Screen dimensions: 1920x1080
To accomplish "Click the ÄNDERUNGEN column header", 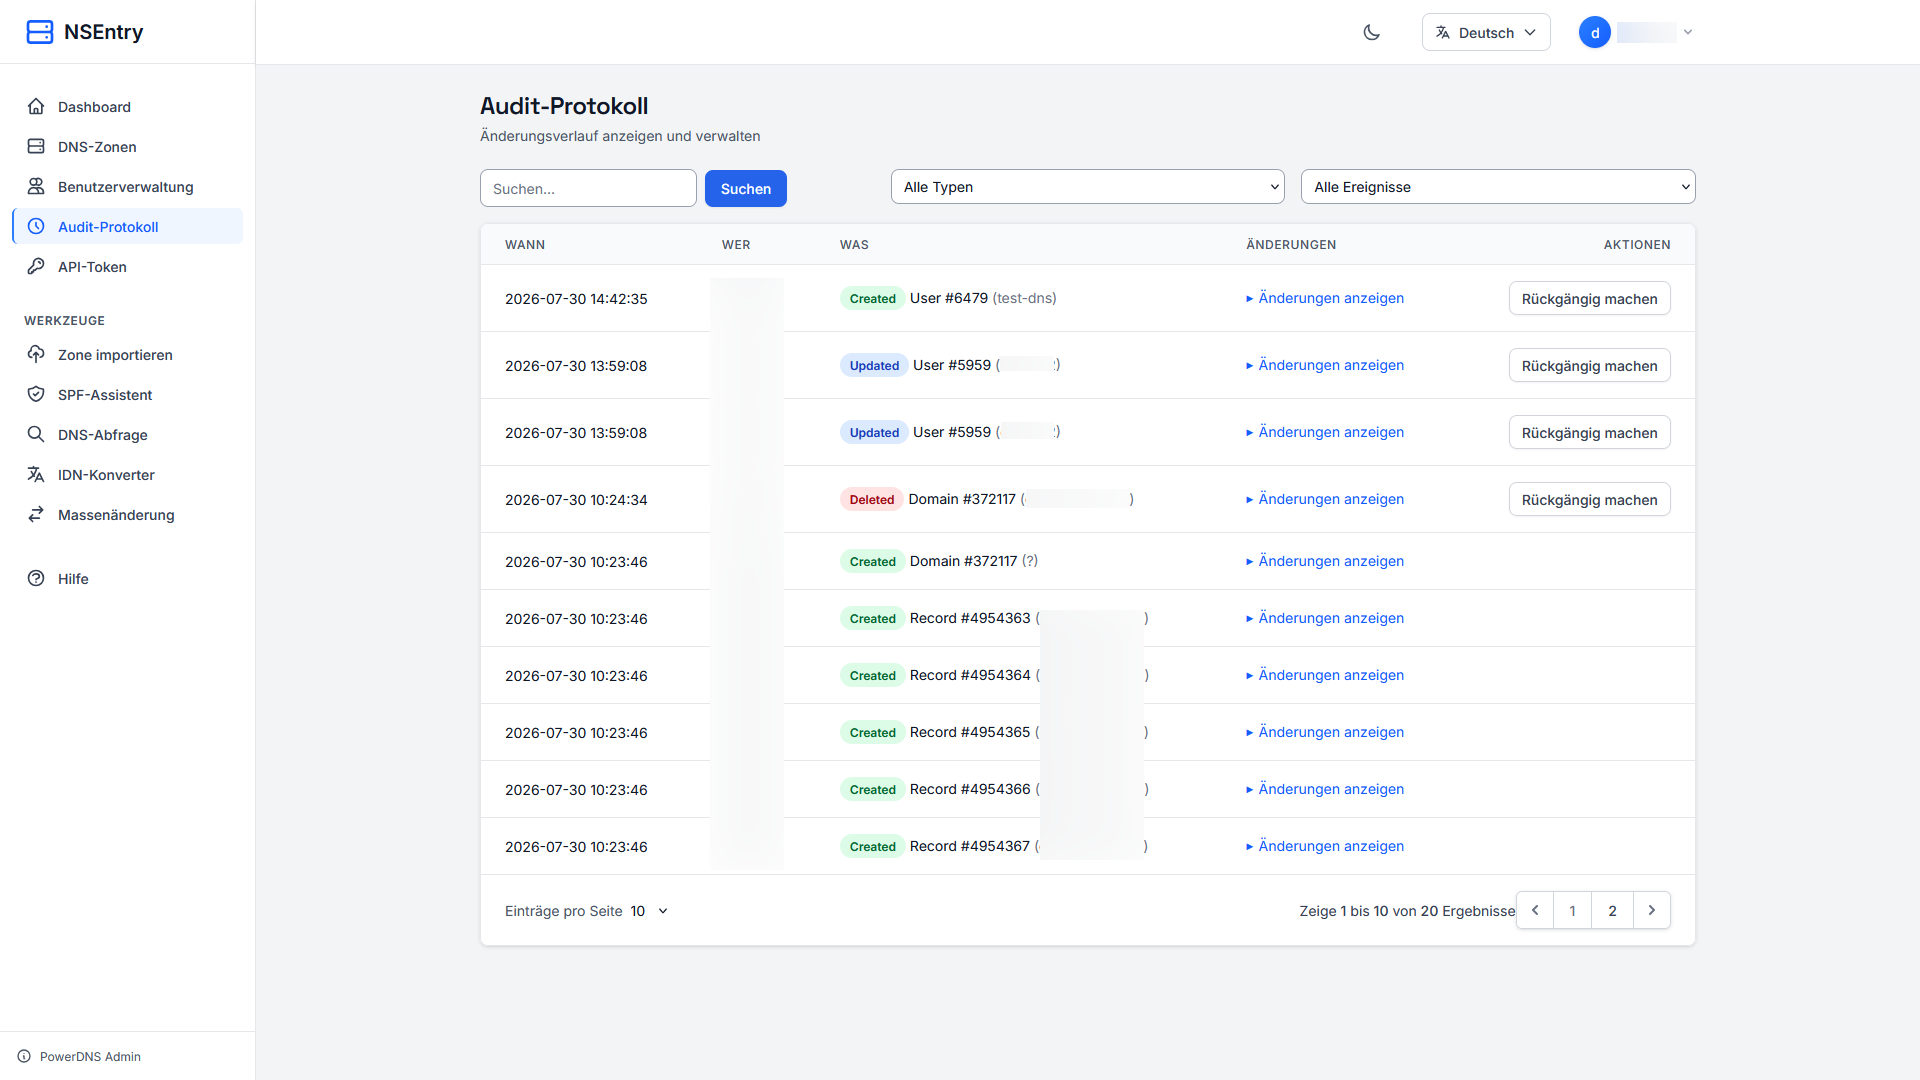I will (x=1291, y=244).
